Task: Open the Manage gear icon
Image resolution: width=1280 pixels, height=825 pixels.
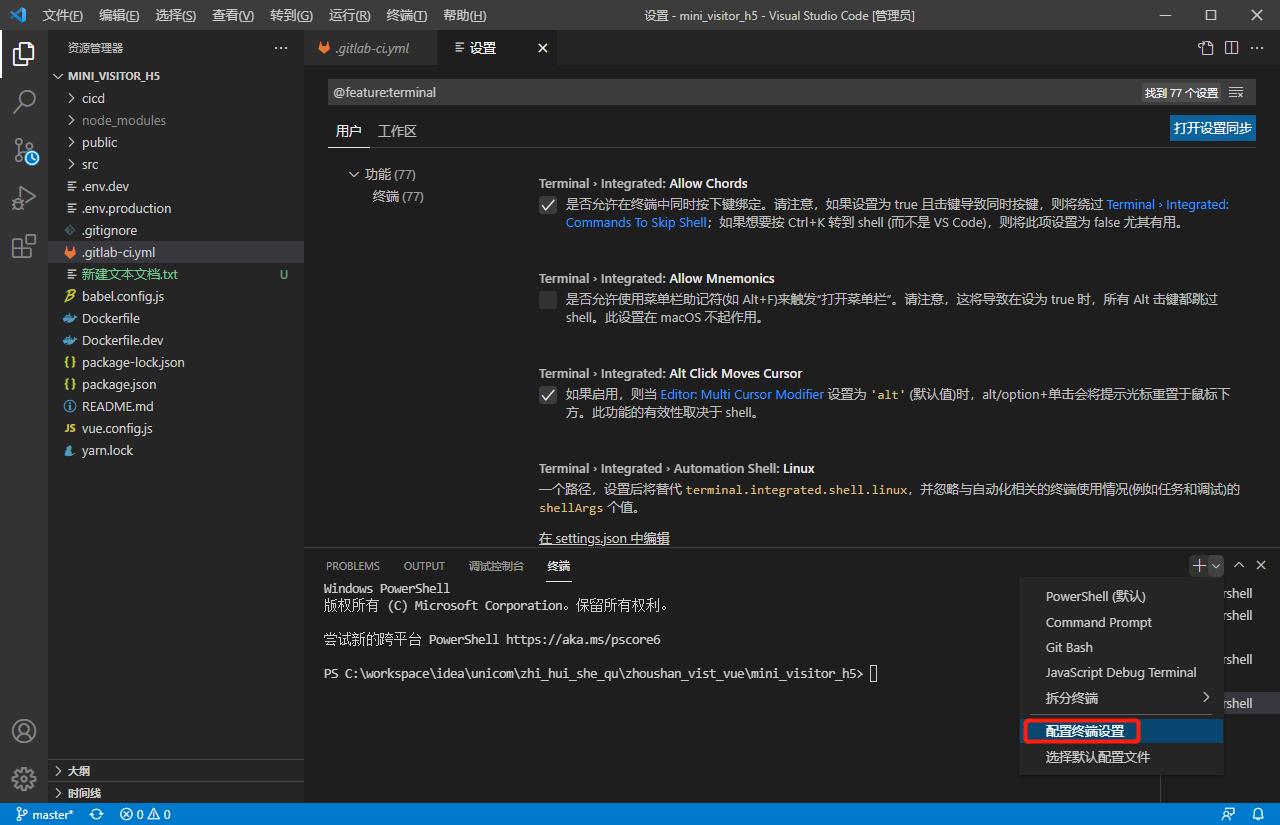Action: click(x=24, y=778)
